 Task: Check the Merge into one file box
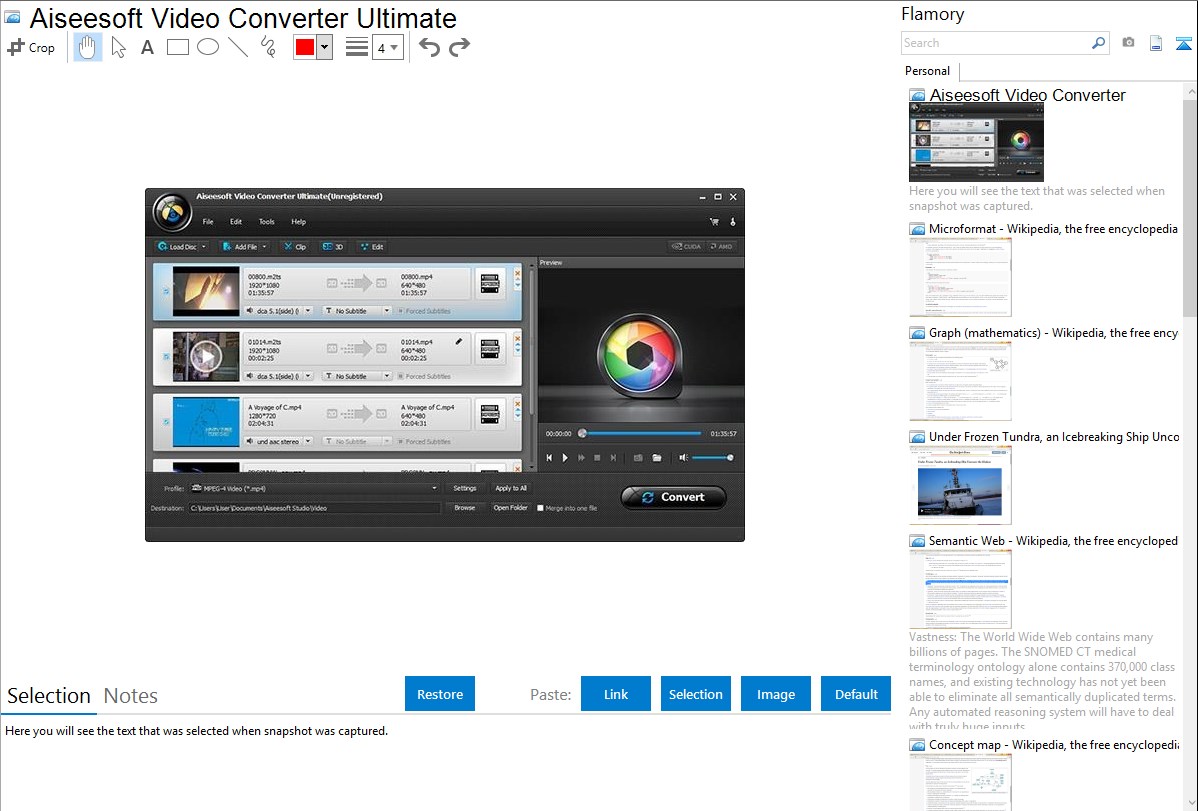click(x=541, y=508)
